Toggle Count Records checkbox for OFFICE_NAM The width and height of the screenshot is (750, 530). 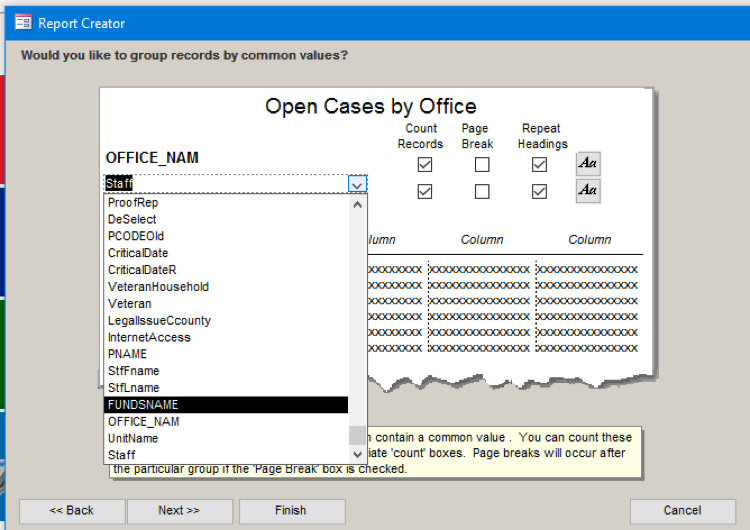(x=425, y=165)
